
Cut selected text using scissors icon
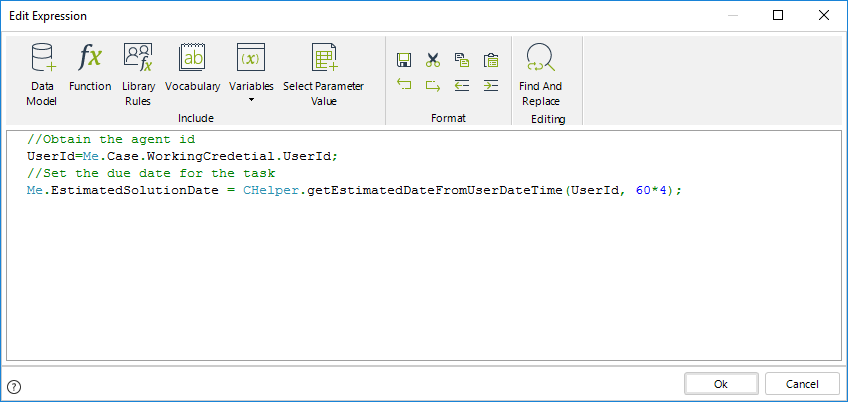point(433,60)
